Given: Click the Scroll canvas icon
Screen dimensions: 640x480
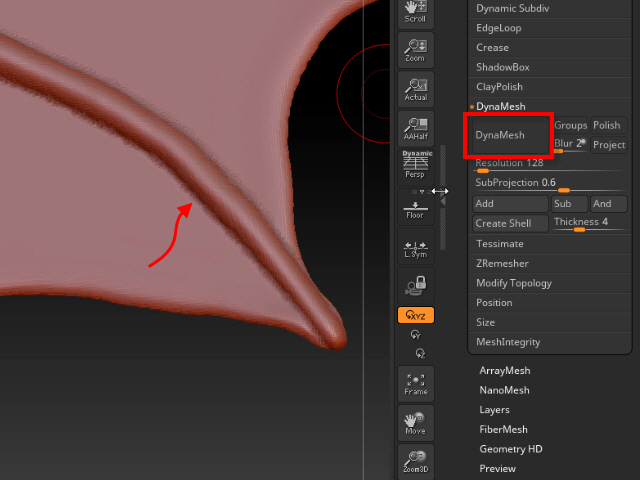Looking at the screenshot, I should coord(415,11).
